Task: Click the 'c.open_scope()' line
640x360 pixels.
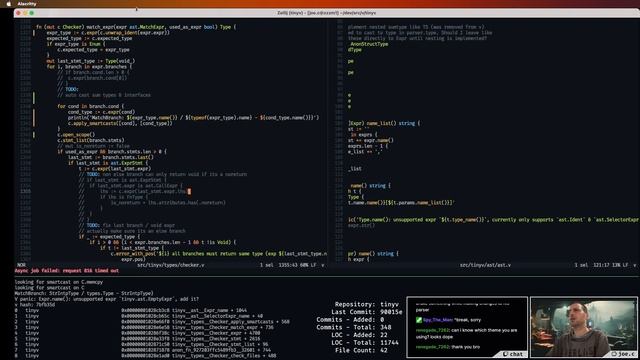Action: click(76, 135)
